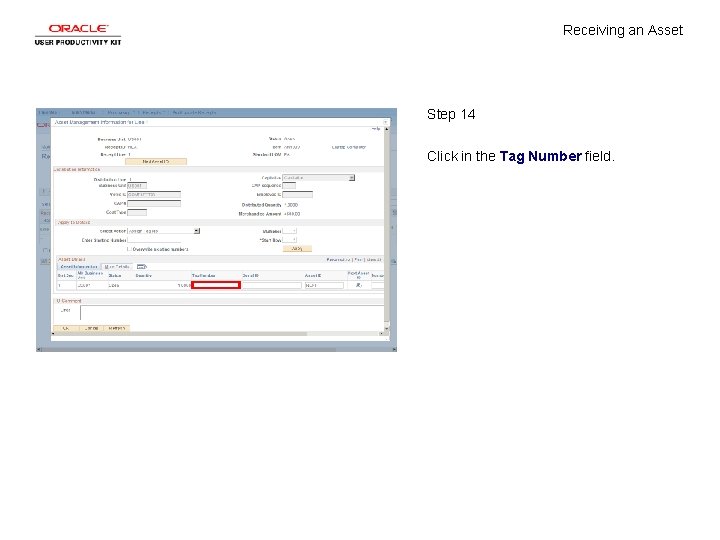Click the Refresh button

click(x=117, y=328)
